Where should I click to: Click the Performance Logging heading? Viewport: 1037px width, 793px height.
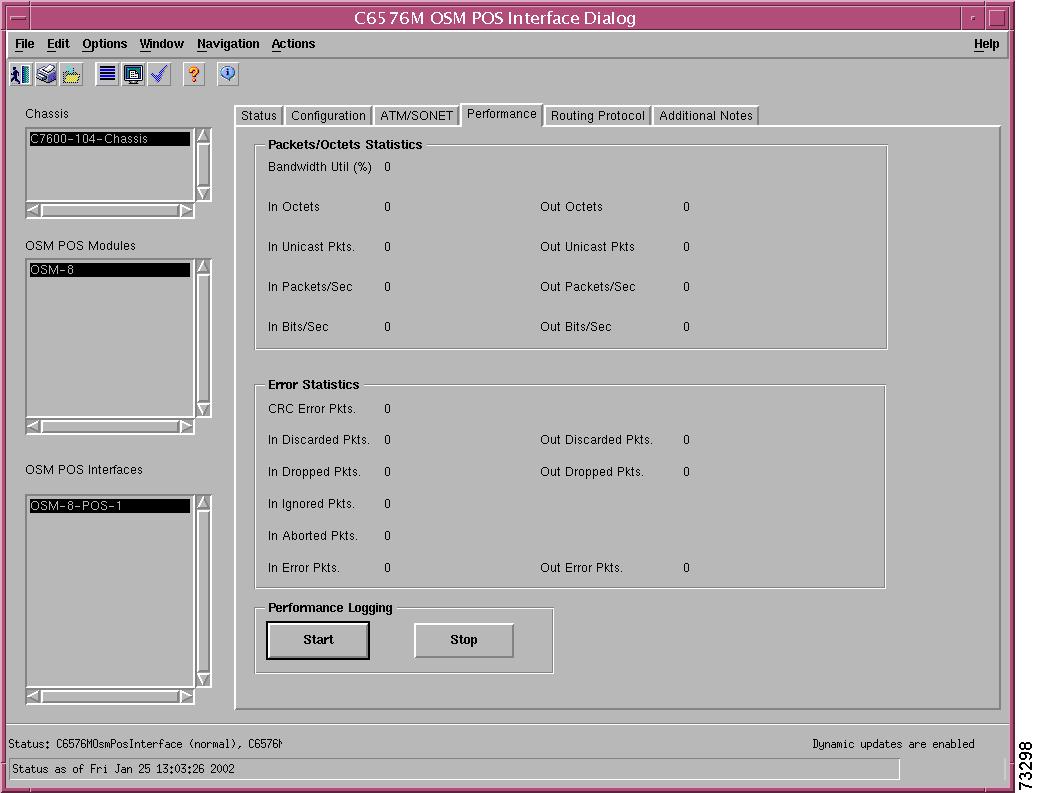click(330, 608)
